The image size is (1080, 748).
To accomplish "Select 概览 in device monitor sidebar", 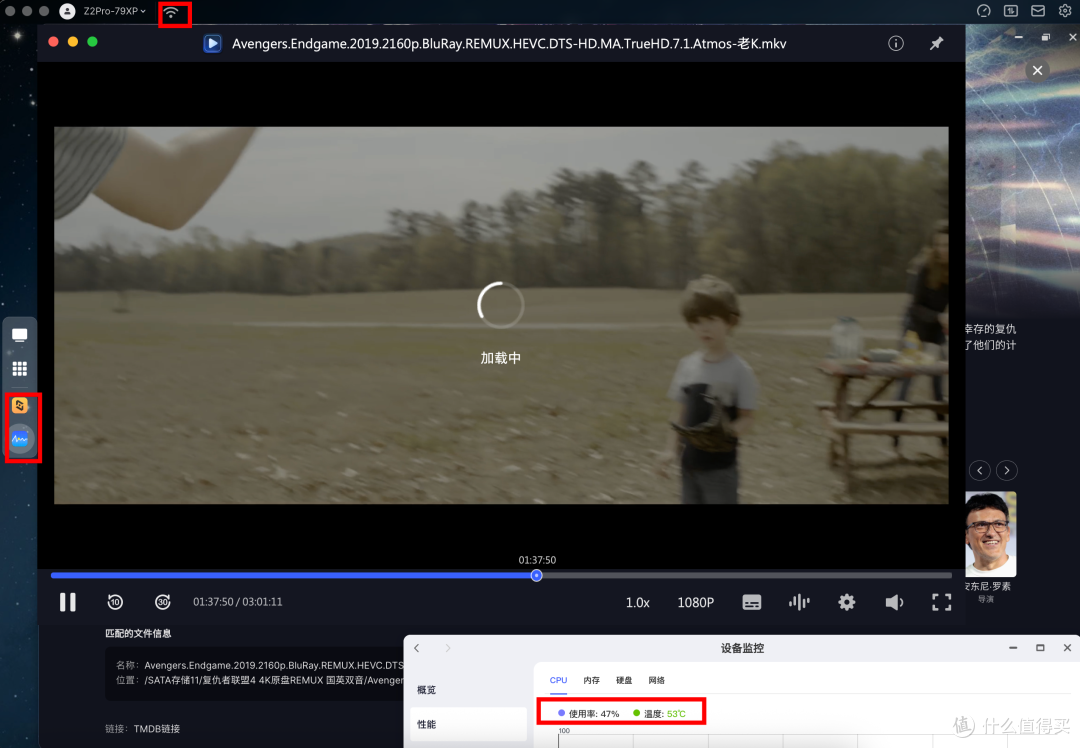I will point(426,689).
